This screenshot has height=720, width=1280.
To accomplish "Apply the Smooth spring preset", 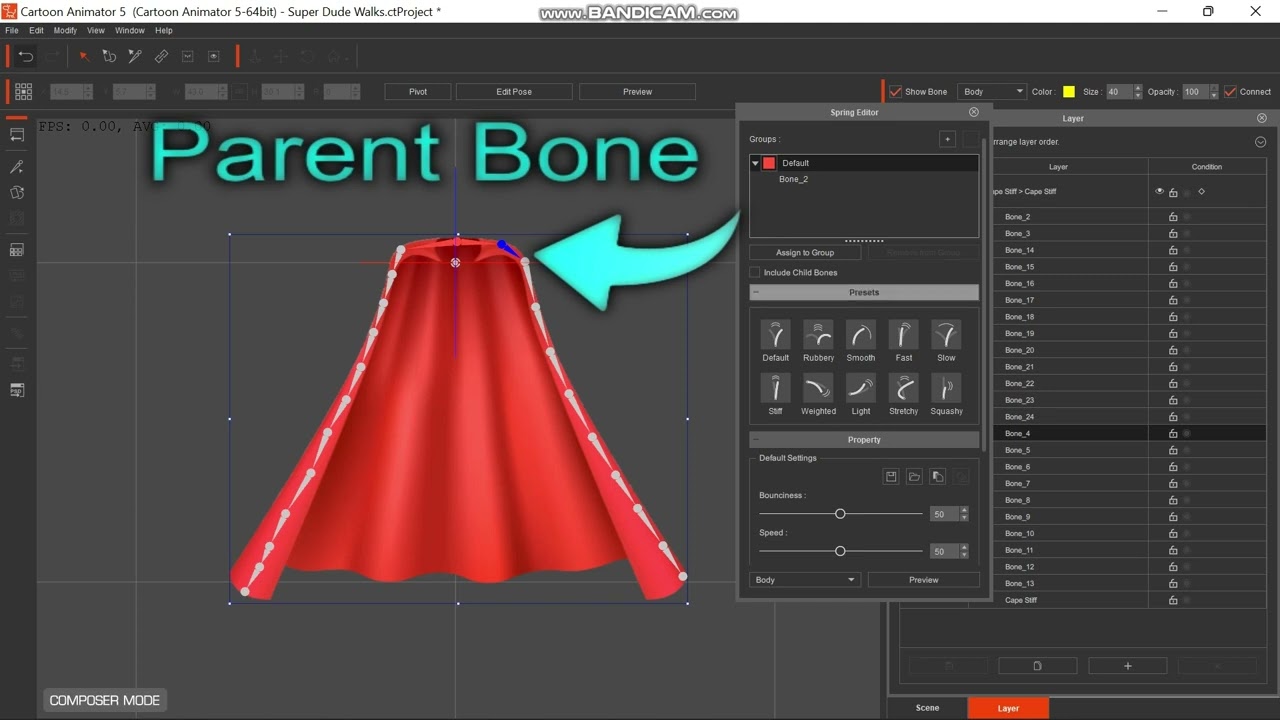I will 861,335.
